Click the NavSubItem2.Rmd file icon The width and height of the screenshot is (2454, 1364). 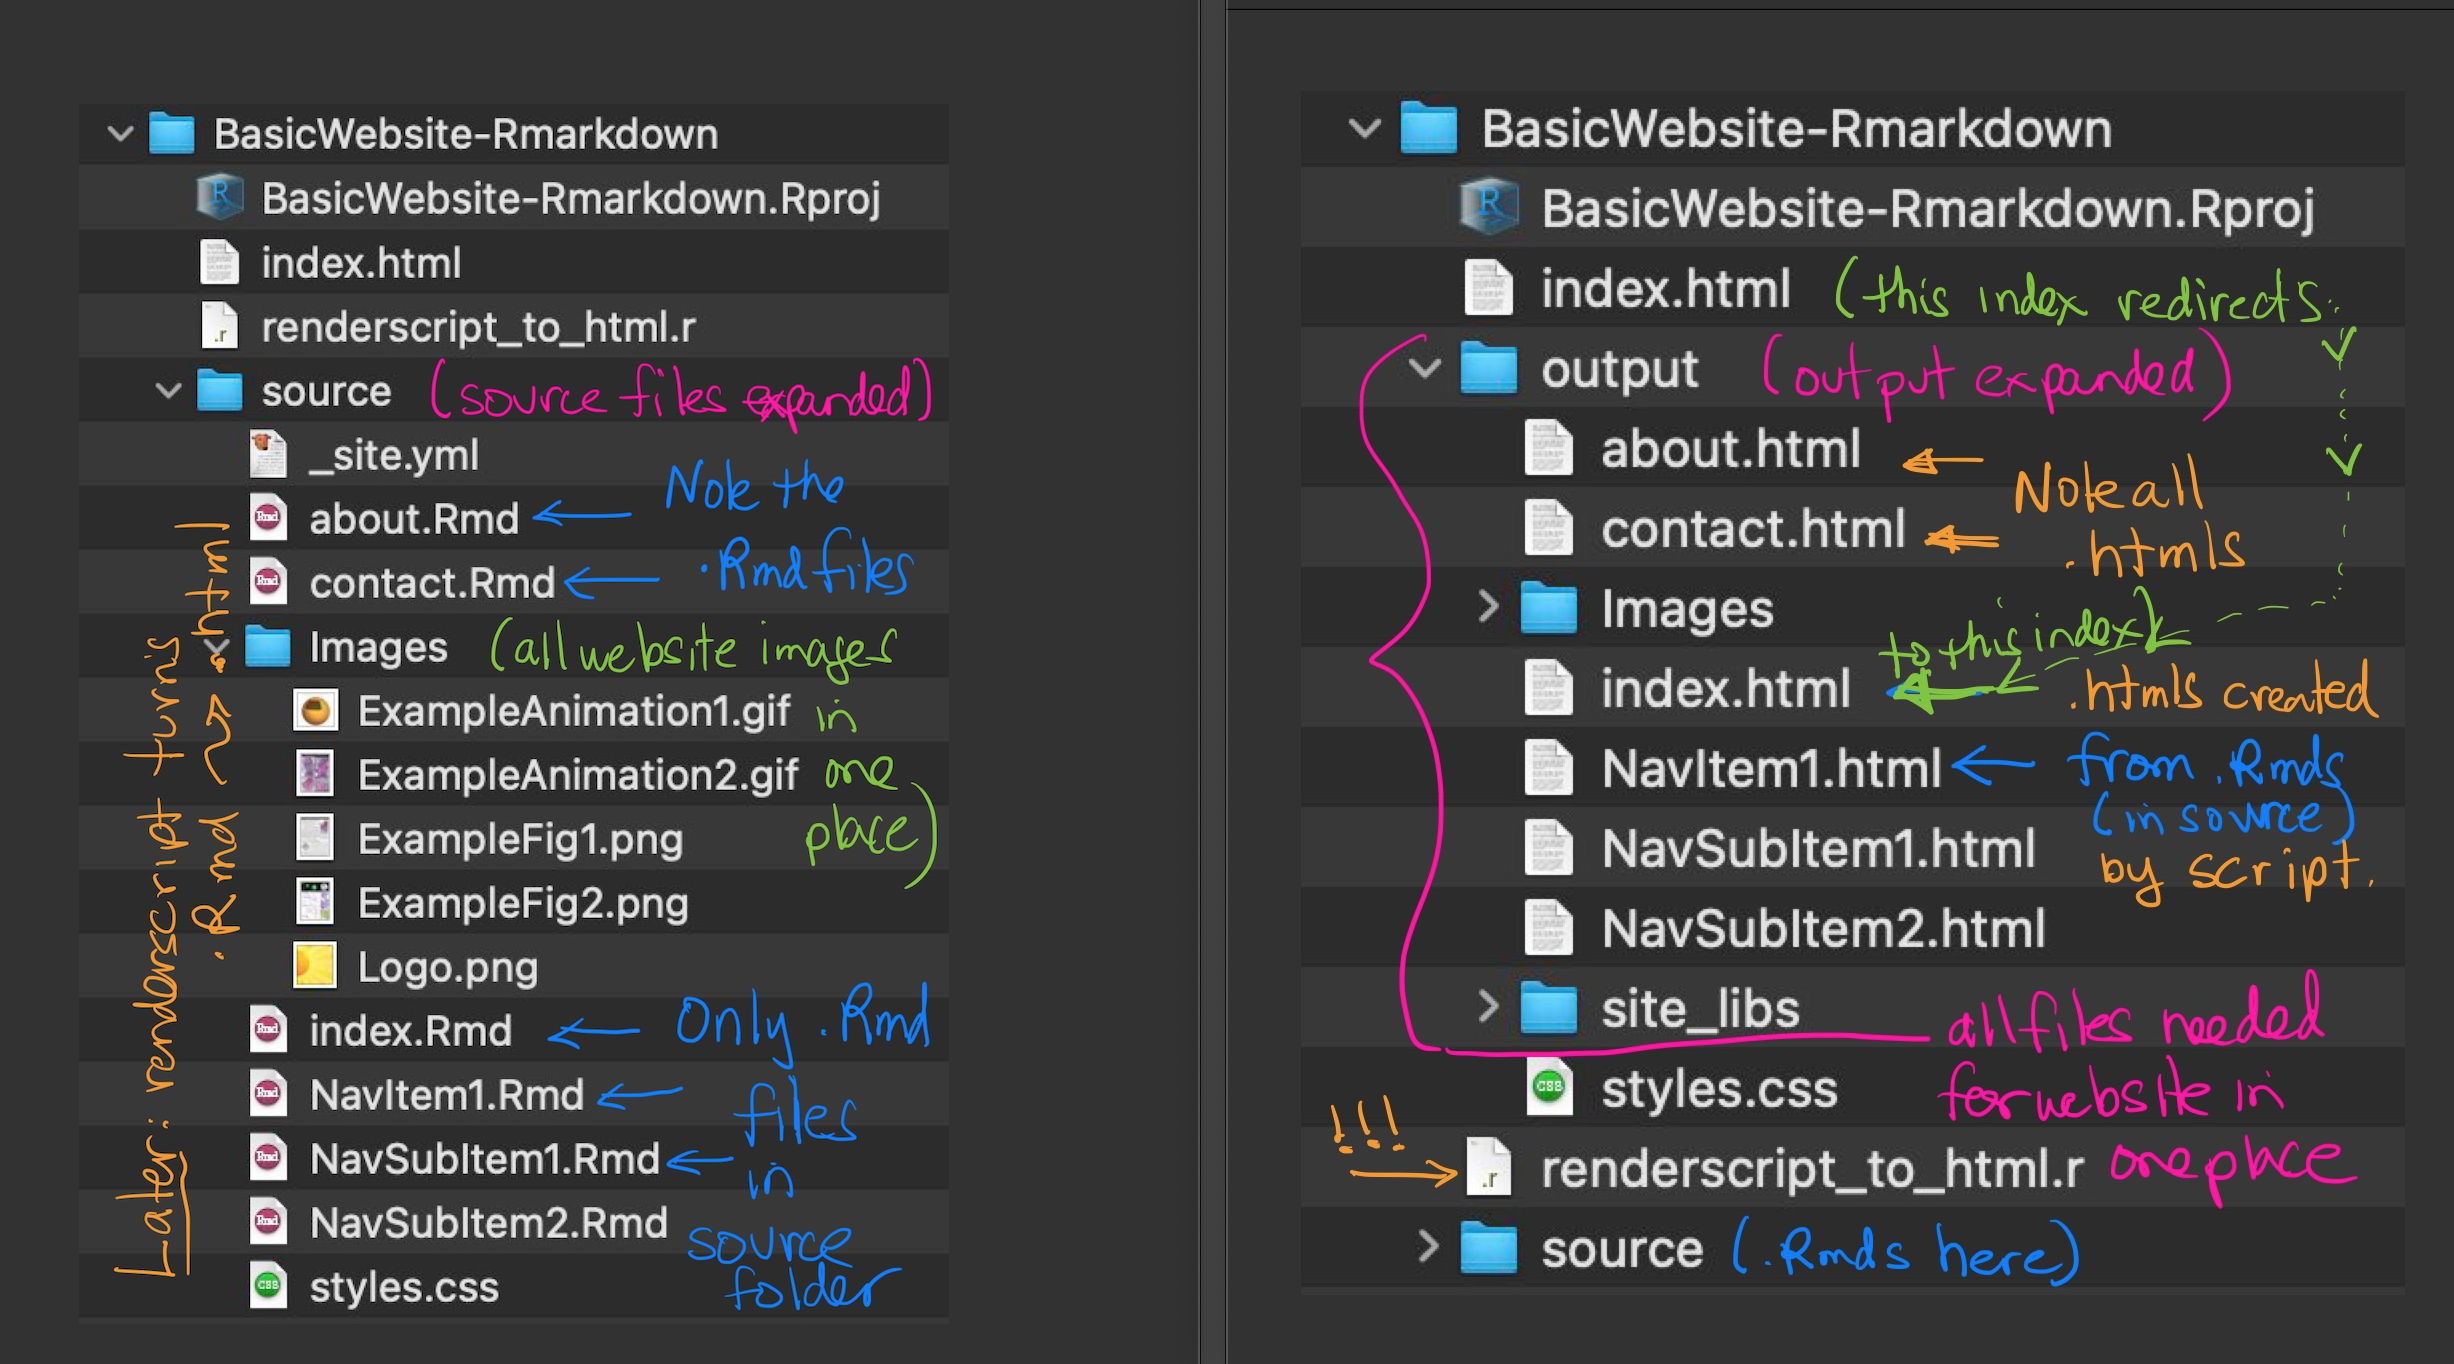click(x=267, y=1222)
